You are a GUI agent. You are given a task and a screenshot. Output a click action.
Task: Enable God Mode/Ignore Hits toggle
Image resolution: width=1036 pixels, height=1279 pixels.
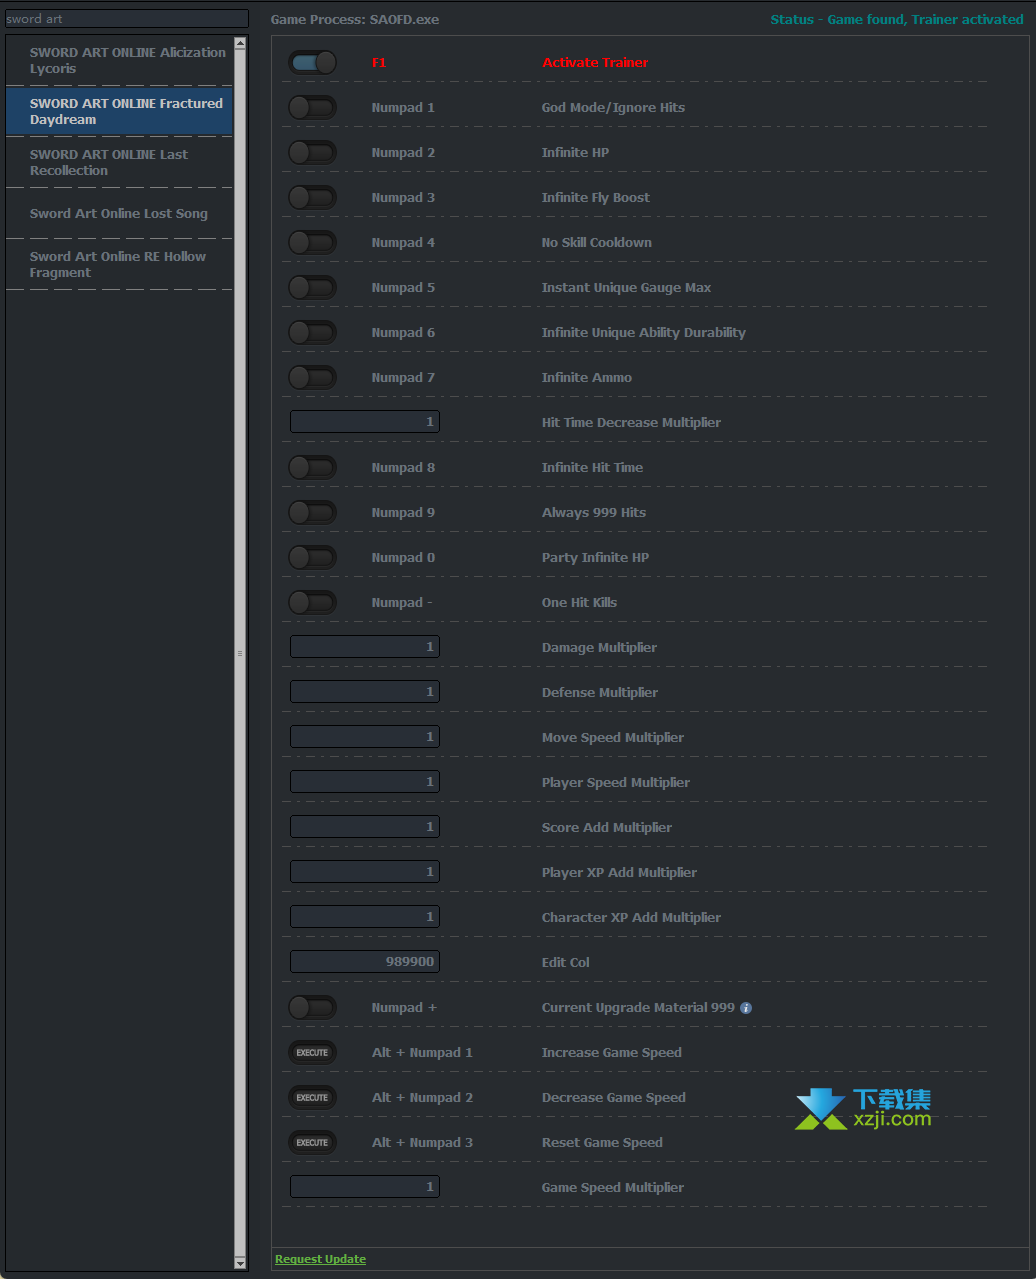click(x=312, y=107)
